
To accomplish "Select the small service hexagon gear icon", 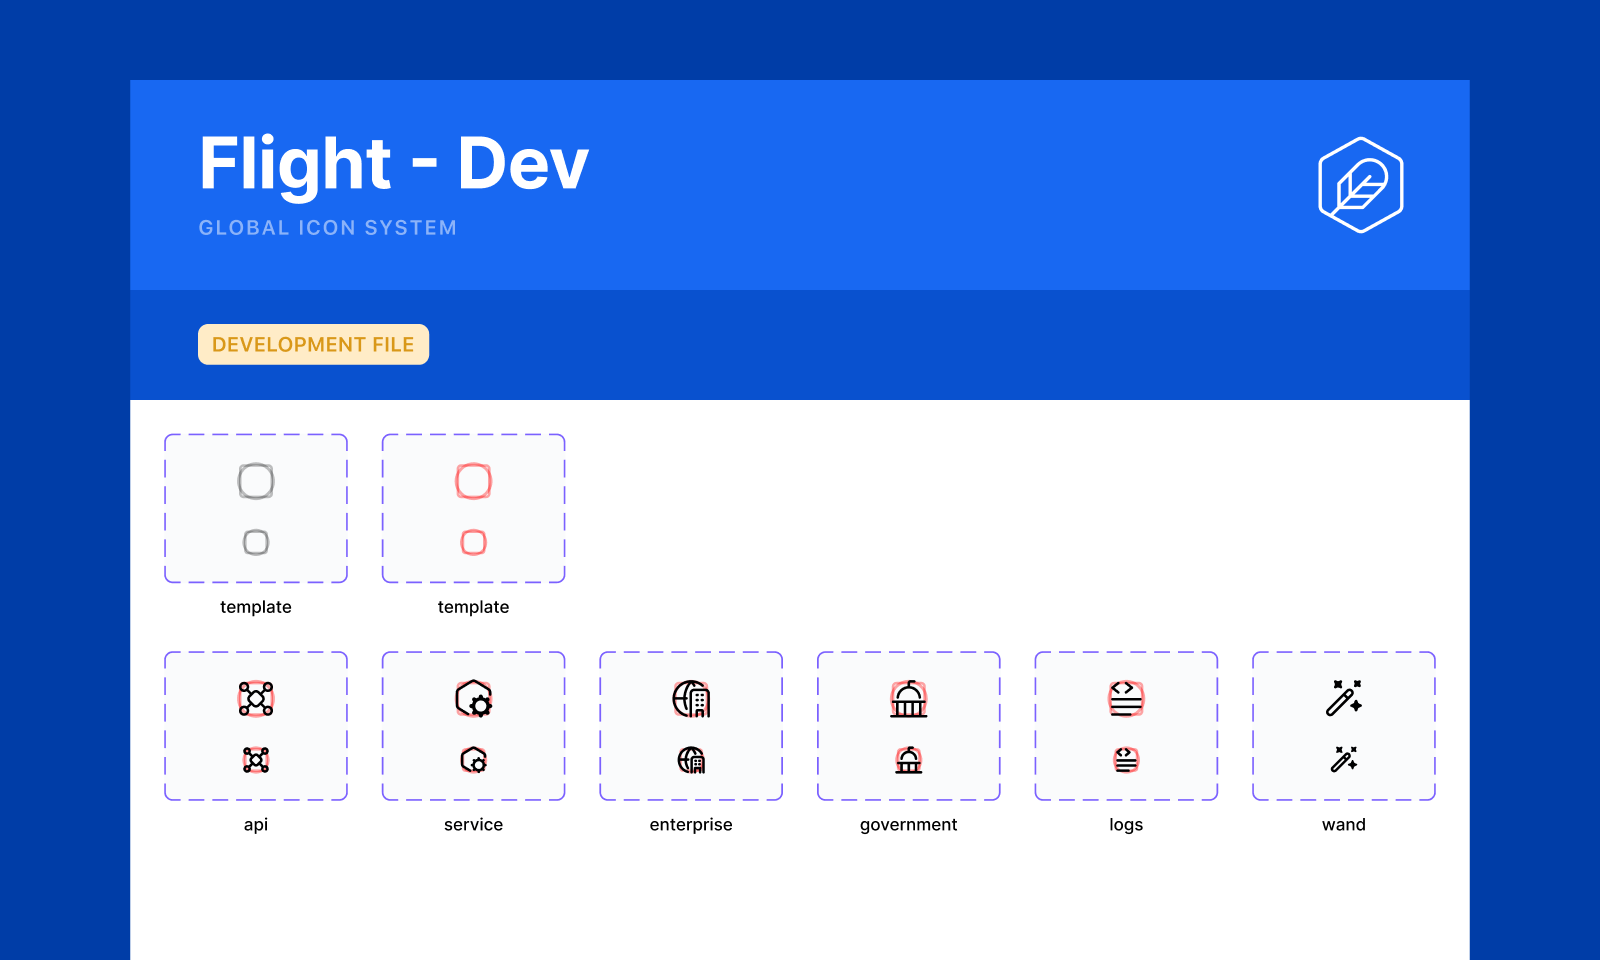I will [x=474, y=760].
